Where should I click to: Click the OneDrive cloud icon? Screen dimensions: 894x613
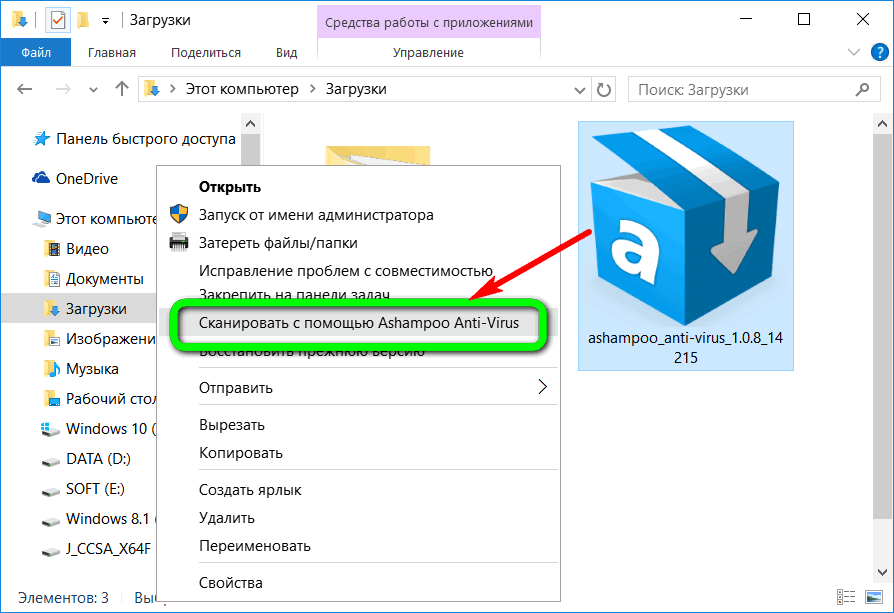[41, 178]
